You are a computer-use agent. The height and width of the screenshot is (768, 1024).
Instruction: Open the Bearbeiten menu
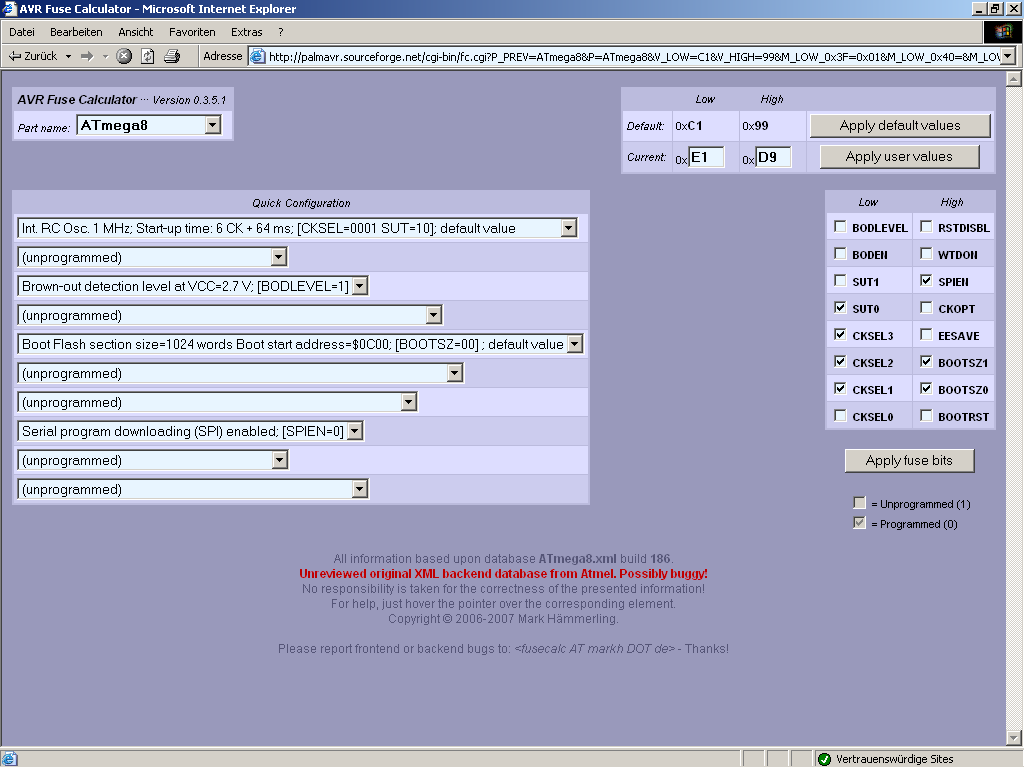pos(76,32)
